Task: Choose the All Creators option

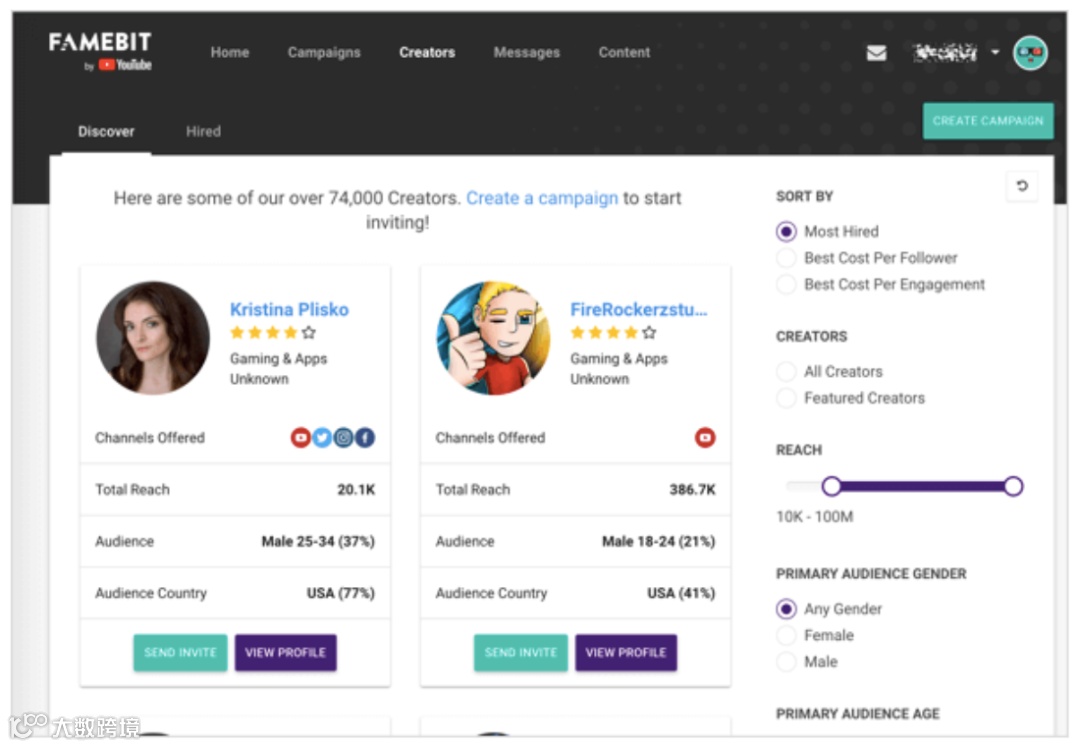Action: [786, 372]
